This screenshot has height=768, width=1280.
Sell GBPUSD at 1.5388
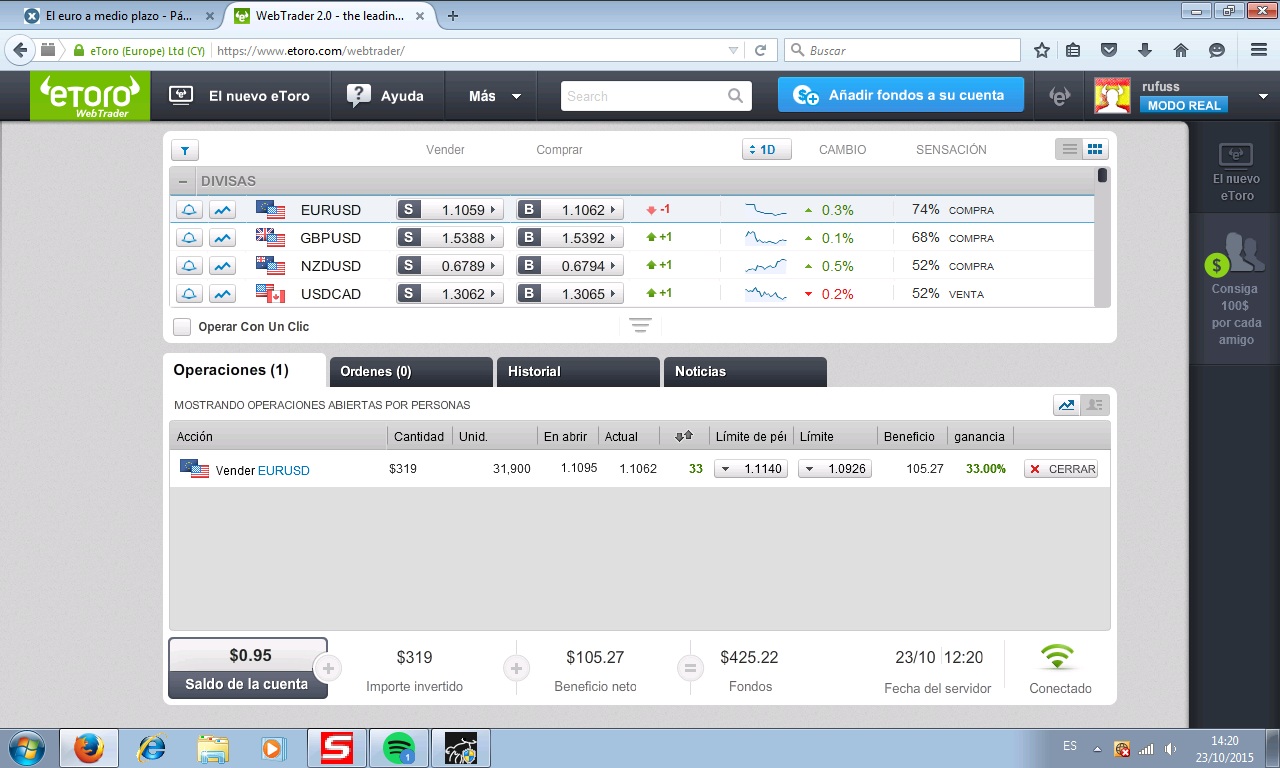(448, 238)
